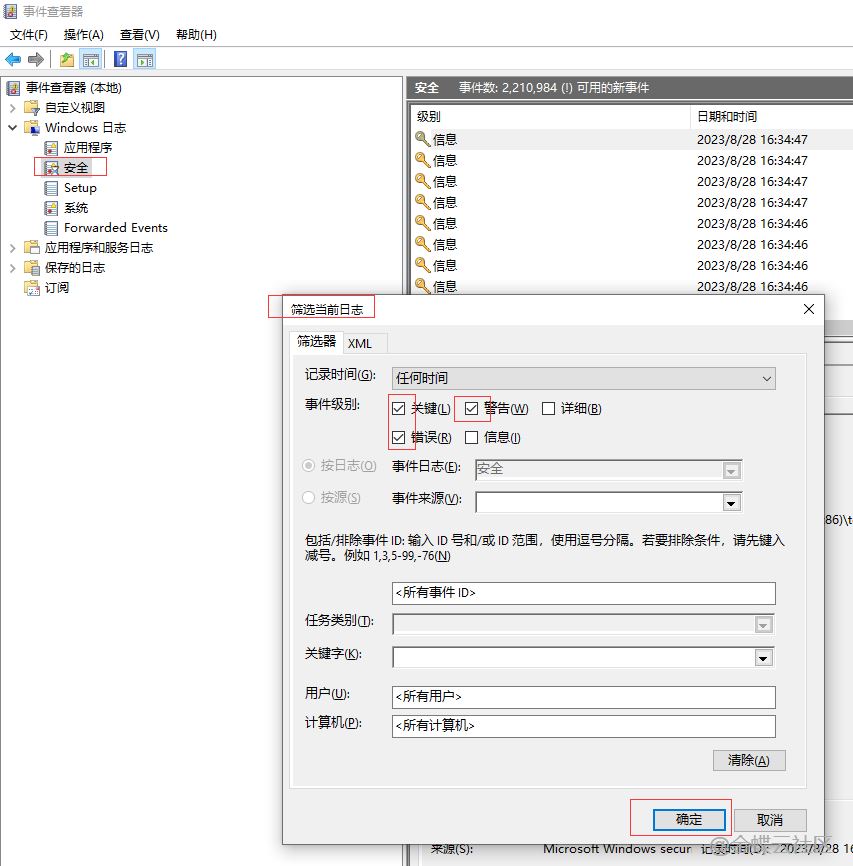This screenshot has height=866, width=853.
Task: Toggle the 警告 warning checkbox
Action: tap(472, 409)
